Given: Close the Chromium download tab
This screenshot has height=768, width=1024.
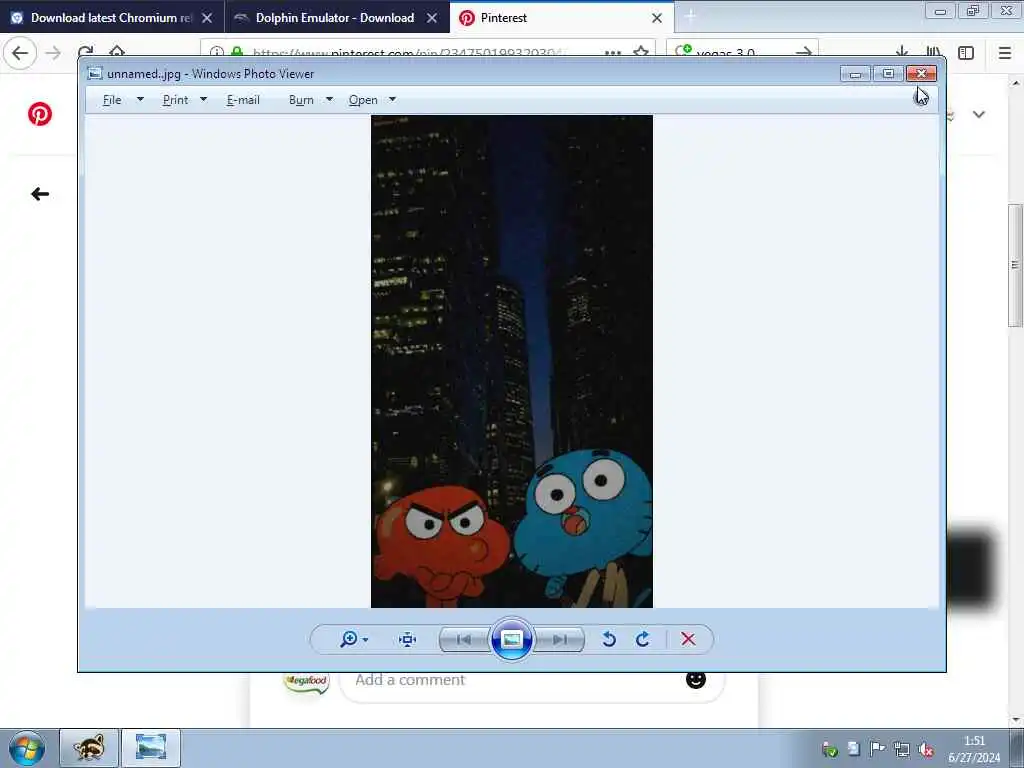Looking at the screenshot, I should point(206,18).
